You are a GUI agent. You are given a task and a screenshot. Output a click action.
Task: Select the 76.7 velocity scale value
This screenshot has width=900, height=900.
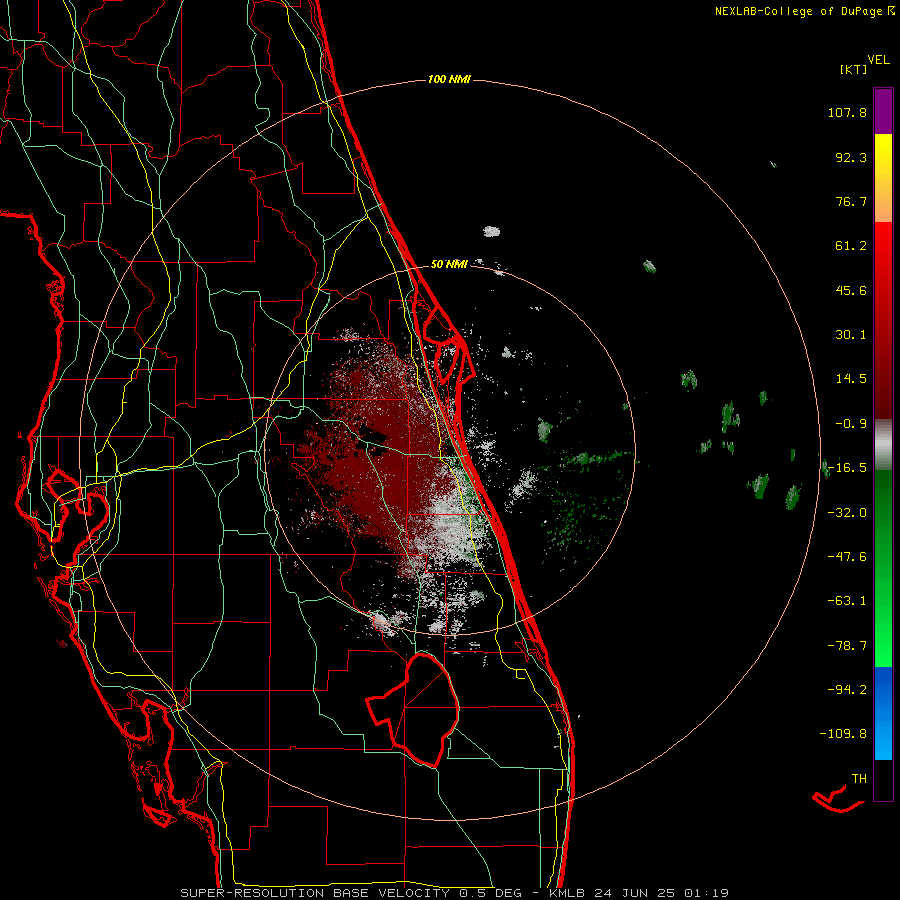coord(851,201)
